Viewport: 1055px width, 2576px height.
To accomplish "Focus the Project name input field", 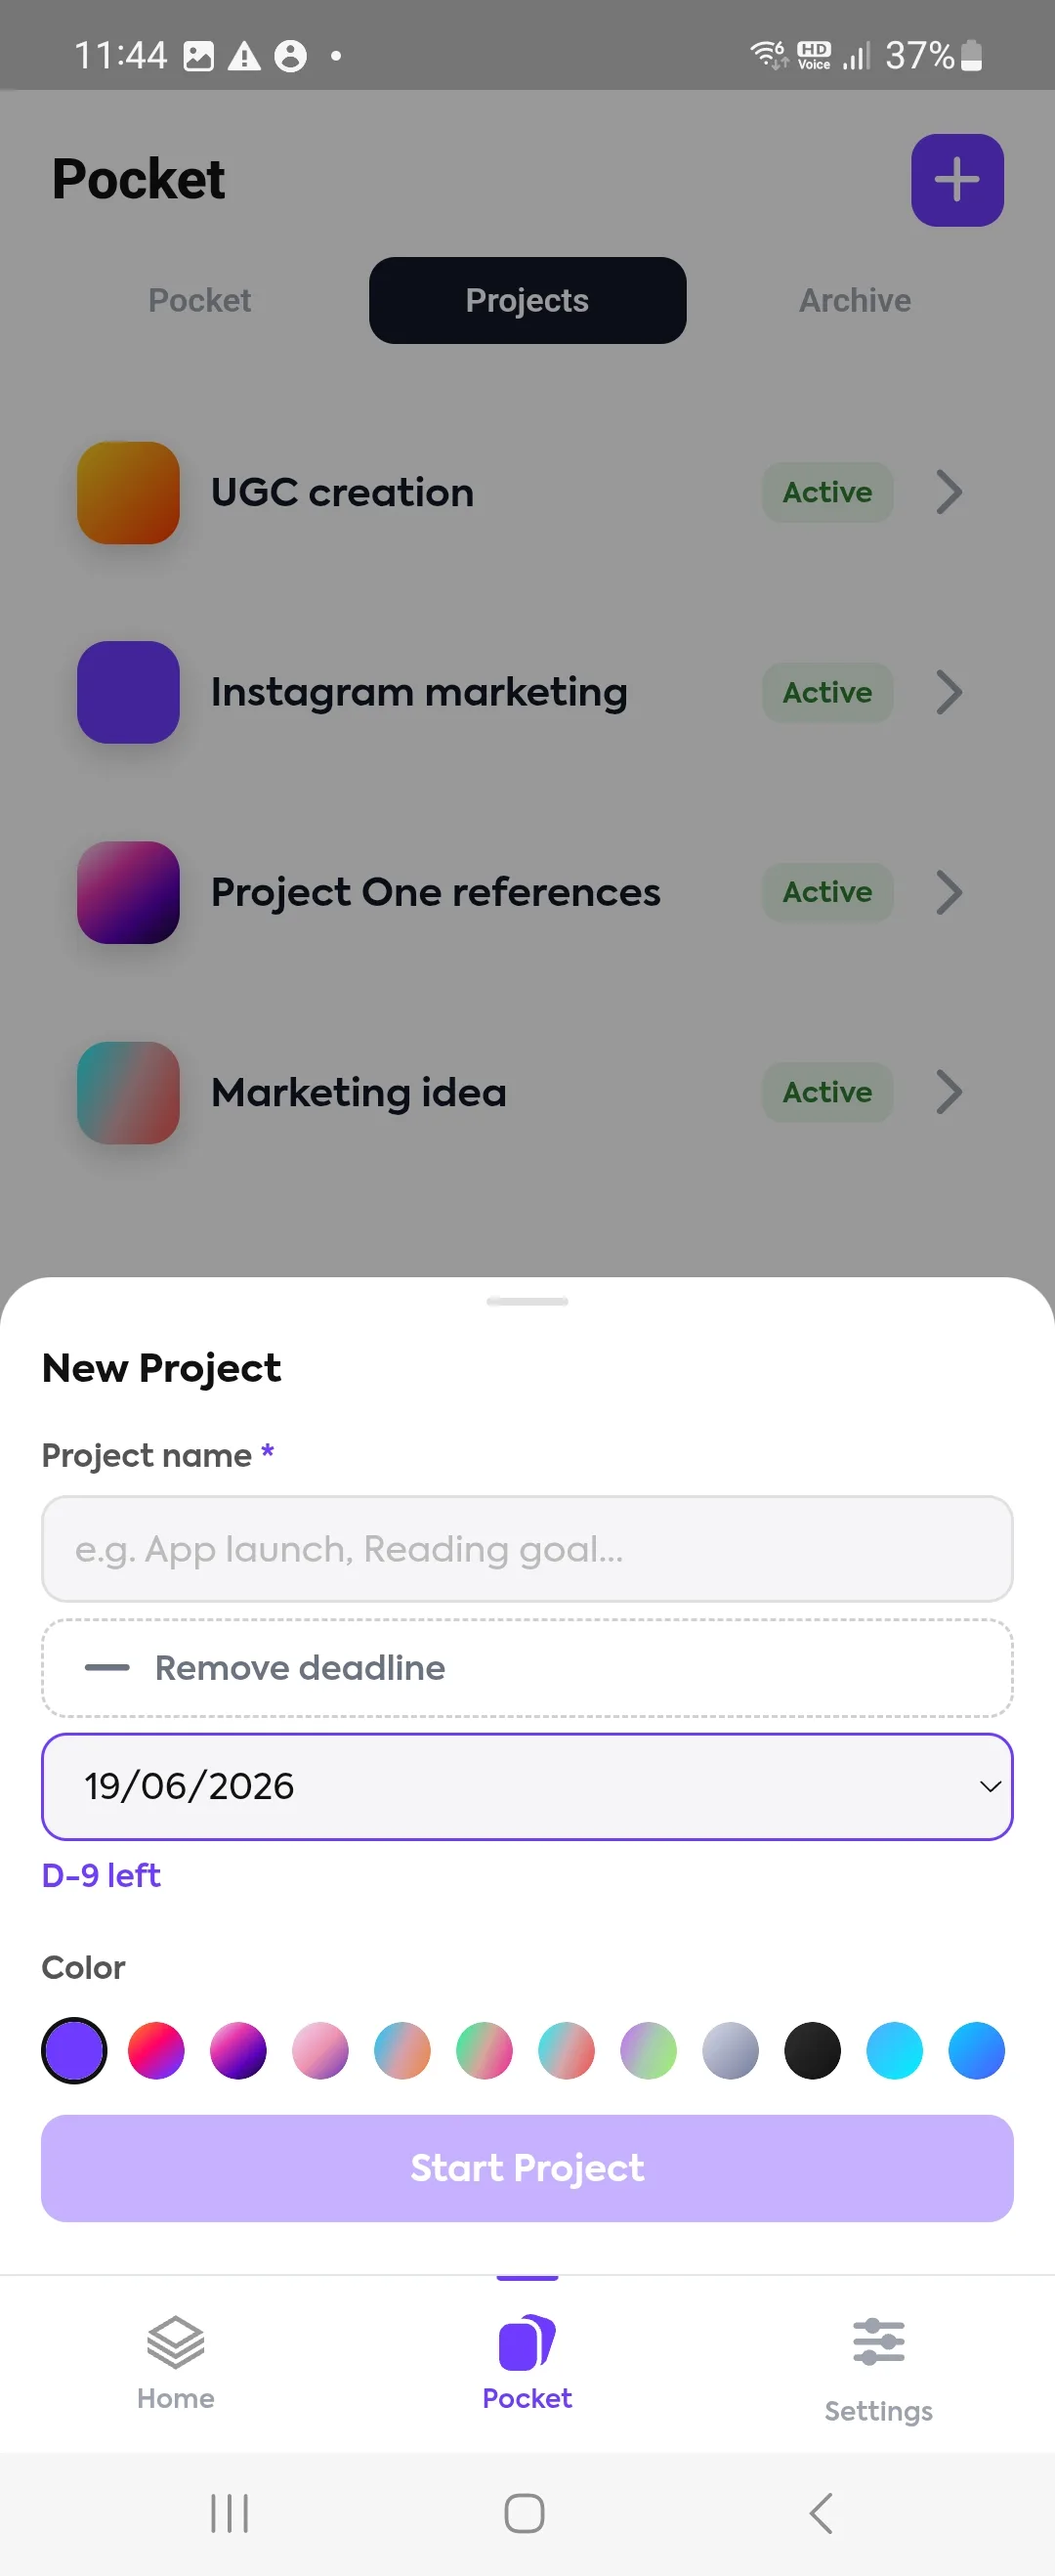I will (x=527, y=1548).
